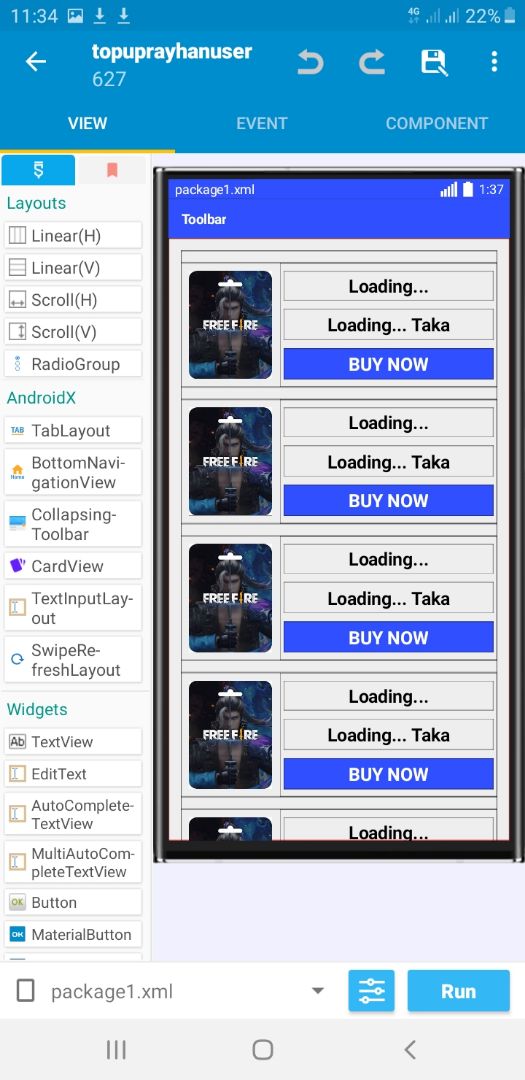Select the first Free Fire image

(230, 324)
